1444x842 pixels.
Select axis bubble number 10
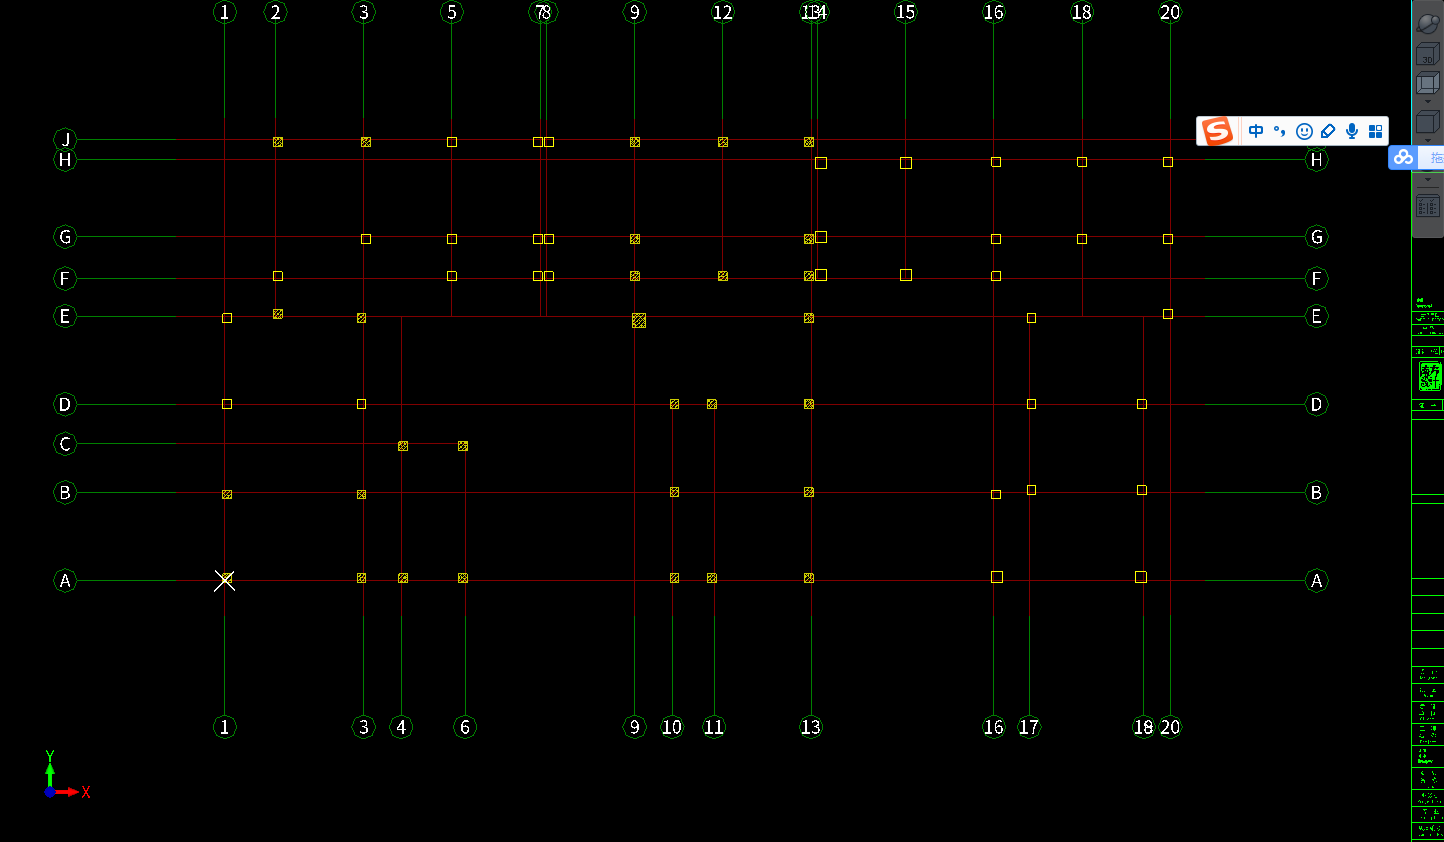pyautogui.click(x=672, y=727)
